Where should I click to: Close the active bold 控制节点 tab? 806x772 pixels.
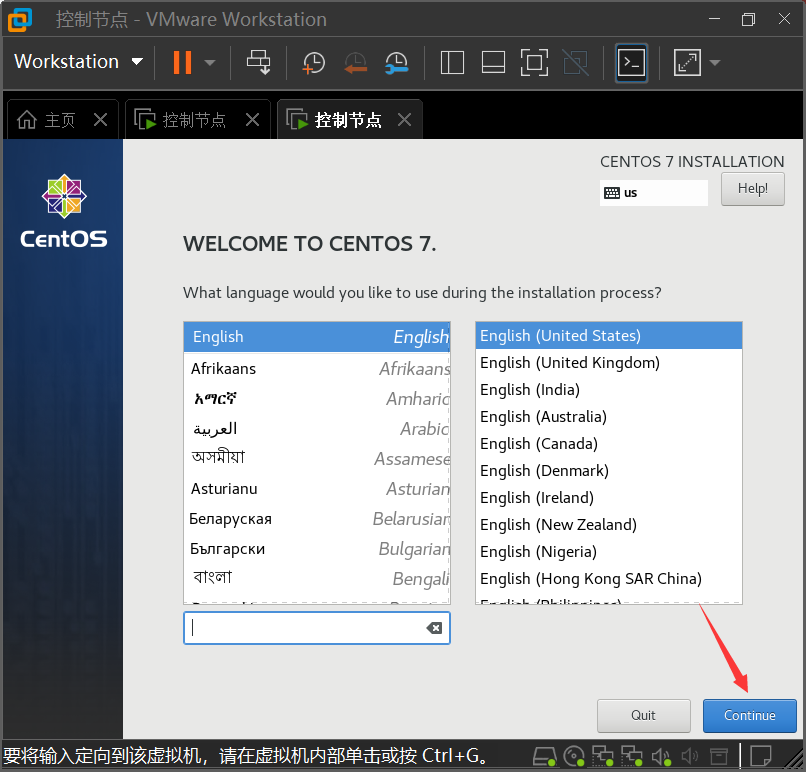click(405, 120)
